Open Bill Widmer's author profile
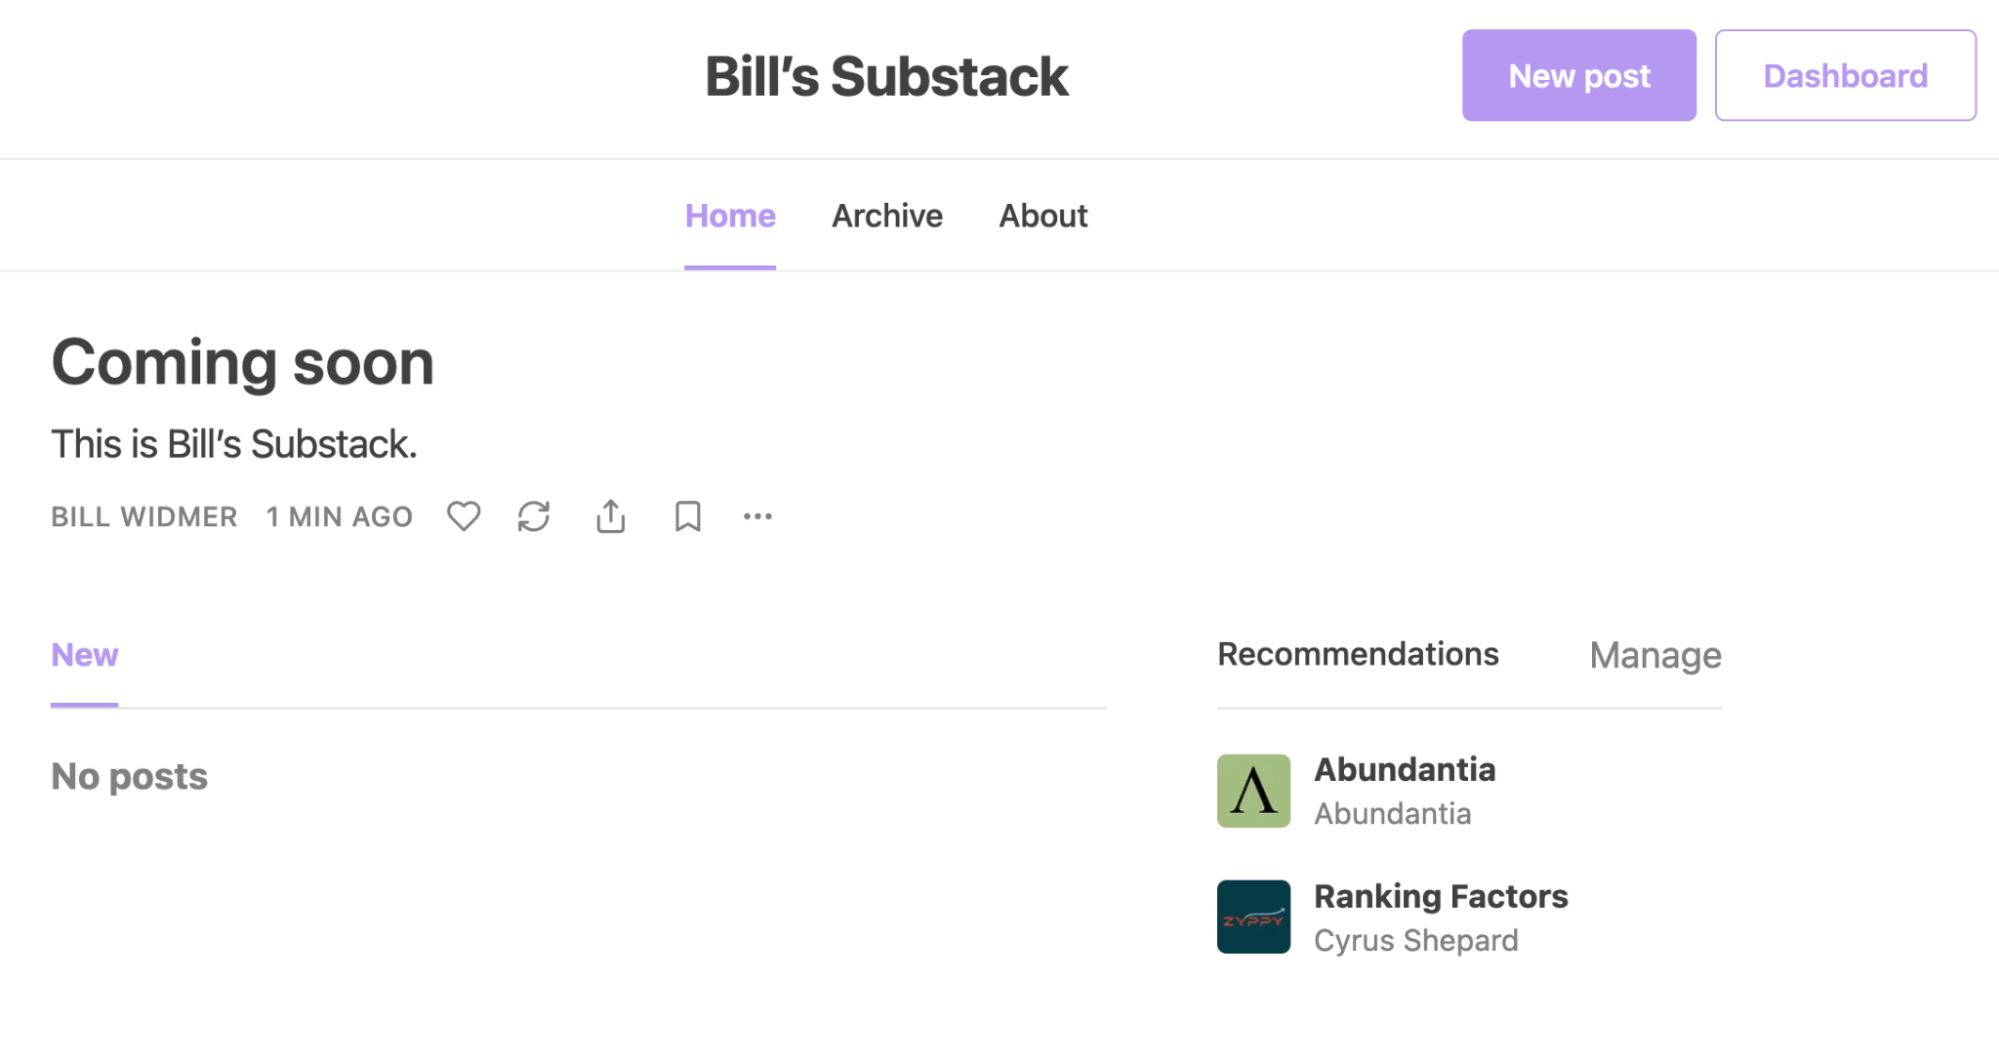Screen dimensions: 1999x1059 (143, 516)
